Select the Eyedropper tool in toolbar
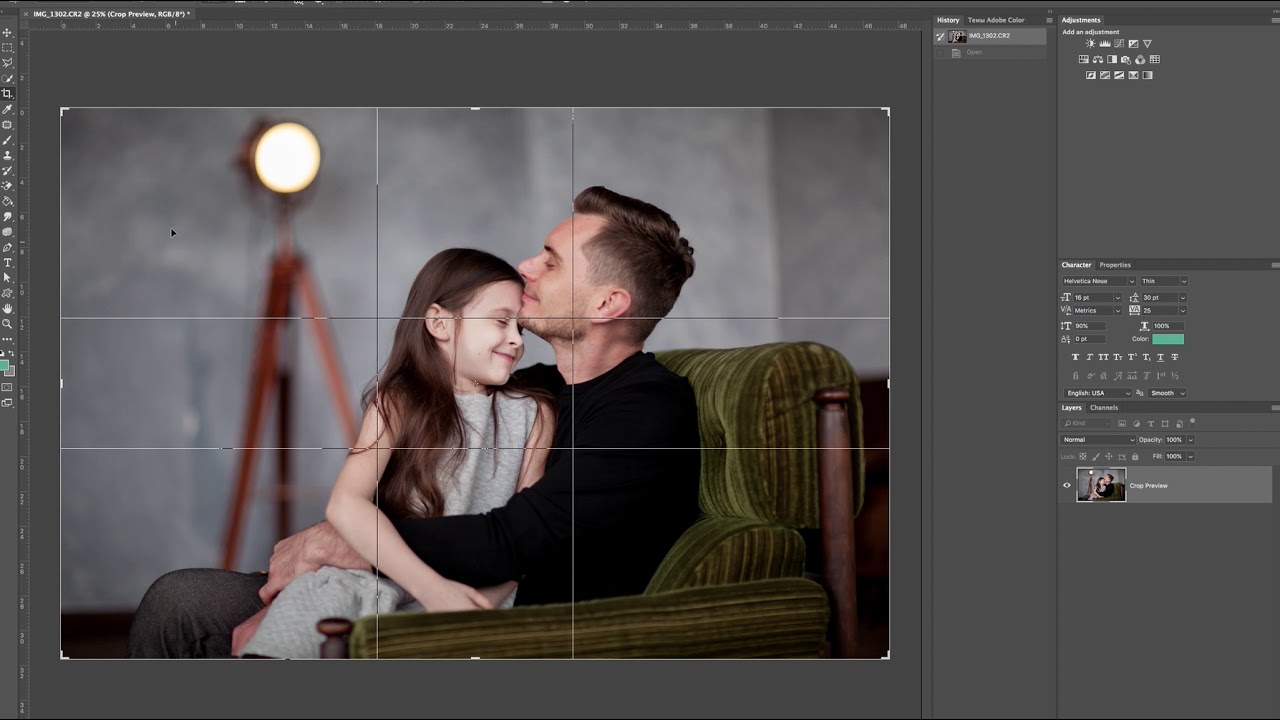Screen dimensions: 1280x720 click(x=7, y=109)
